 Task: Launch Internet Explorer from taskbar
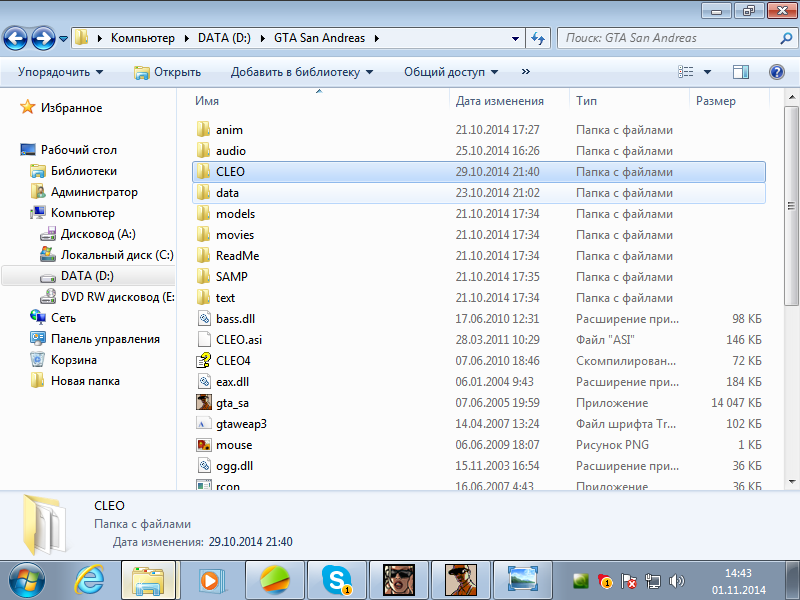coord(90,581)
